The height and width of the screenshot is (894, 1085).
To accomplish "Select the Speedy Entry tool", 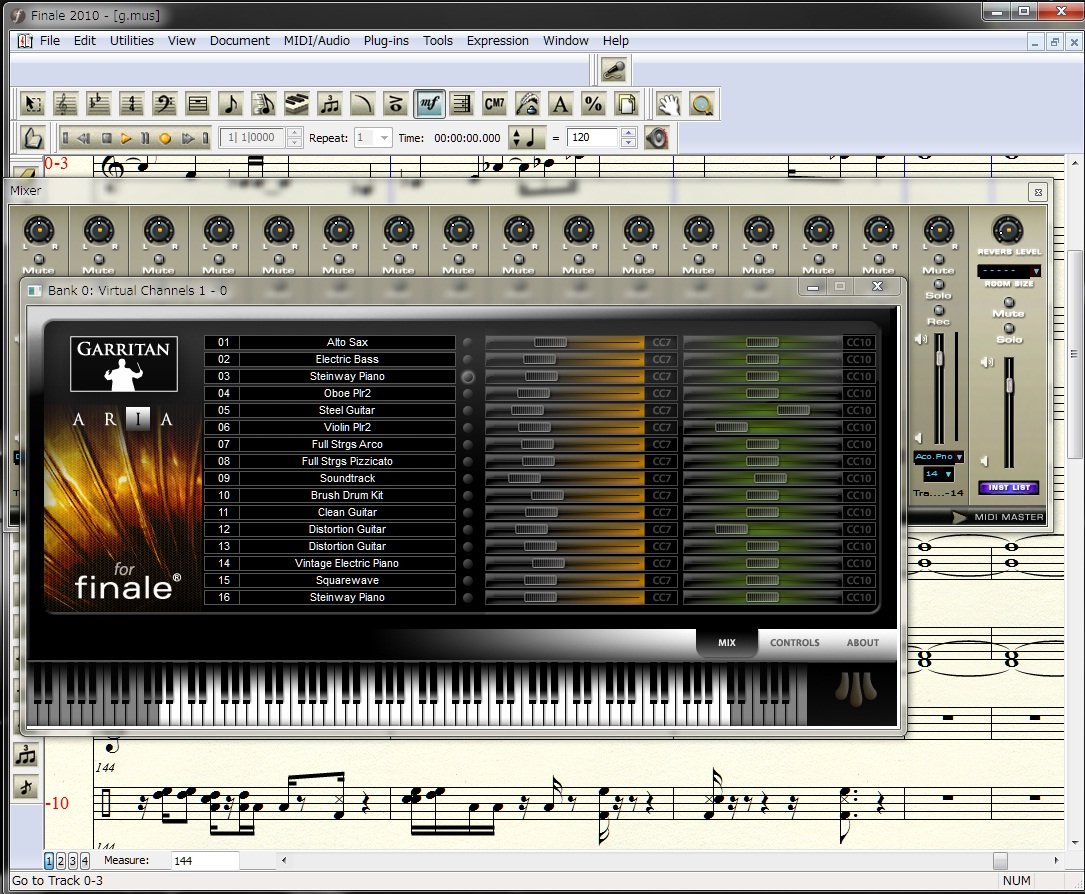I will point(263,104).
